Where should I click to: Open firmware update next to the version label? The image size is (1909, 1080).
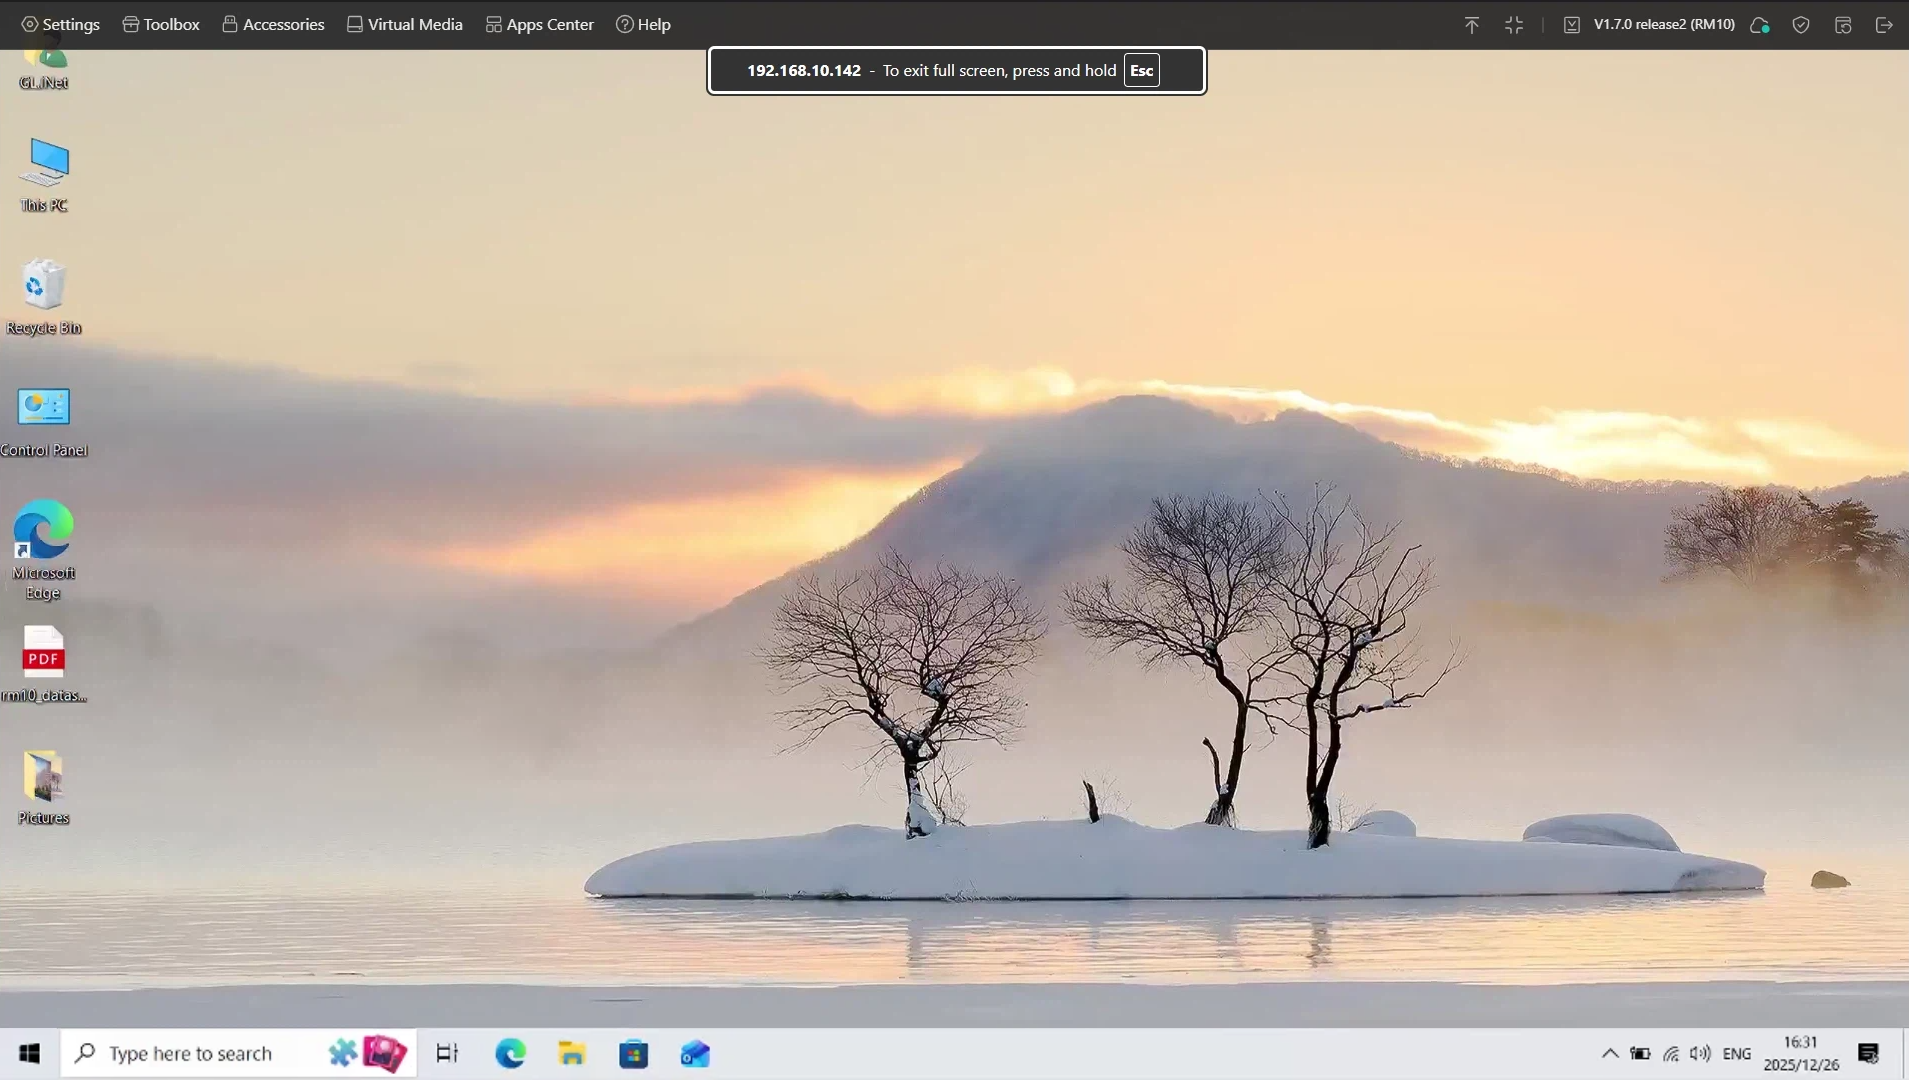point(1571,24)
